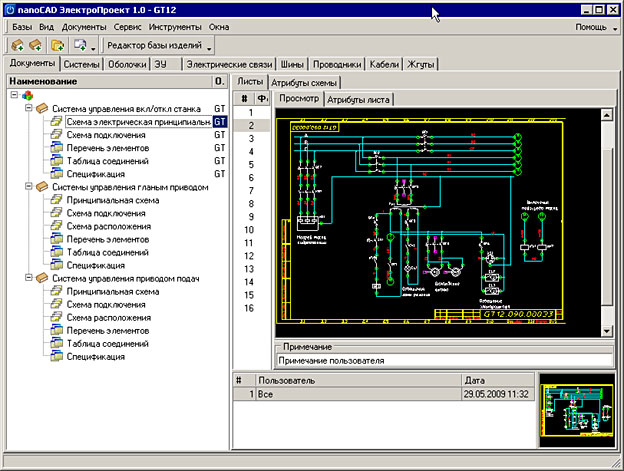Viewport: 624px width, 471px height.
Task: Collapse Система управления приводом подач node
Action: pyautogui.click(x=29, y=278)
